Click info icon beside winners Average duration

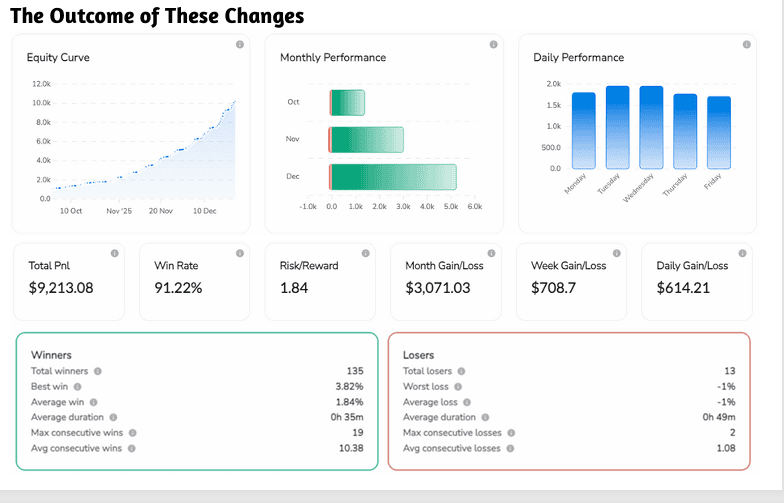click(114, 417)
